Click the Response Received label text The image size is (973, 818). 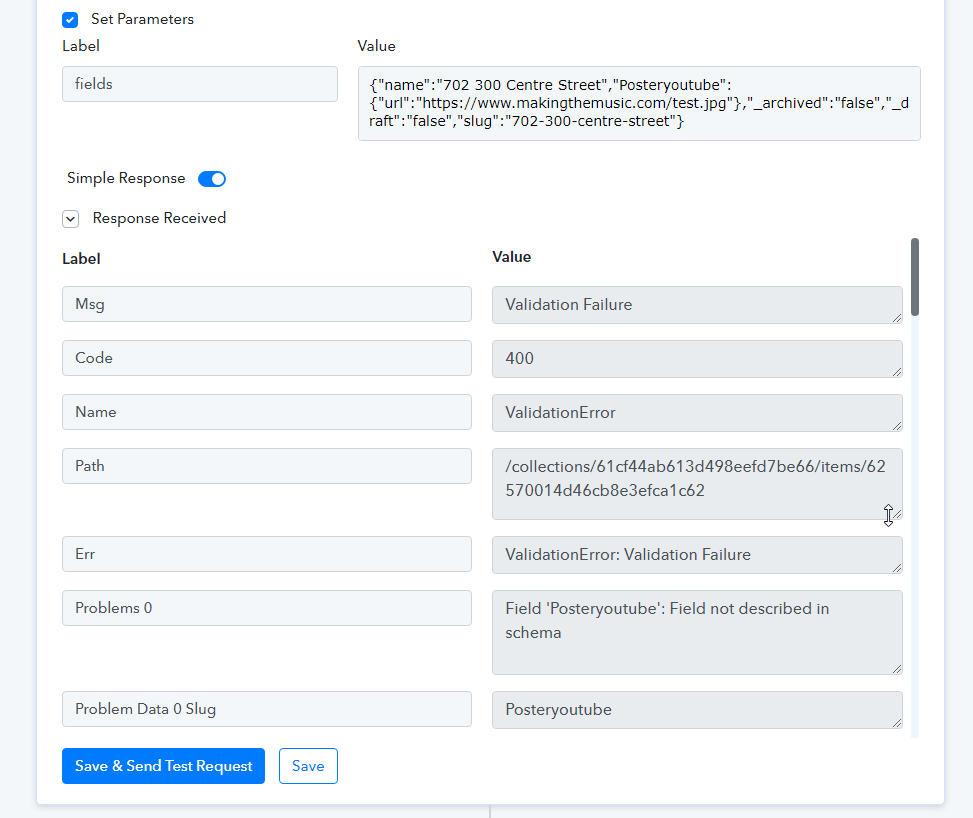coord(159,218)
